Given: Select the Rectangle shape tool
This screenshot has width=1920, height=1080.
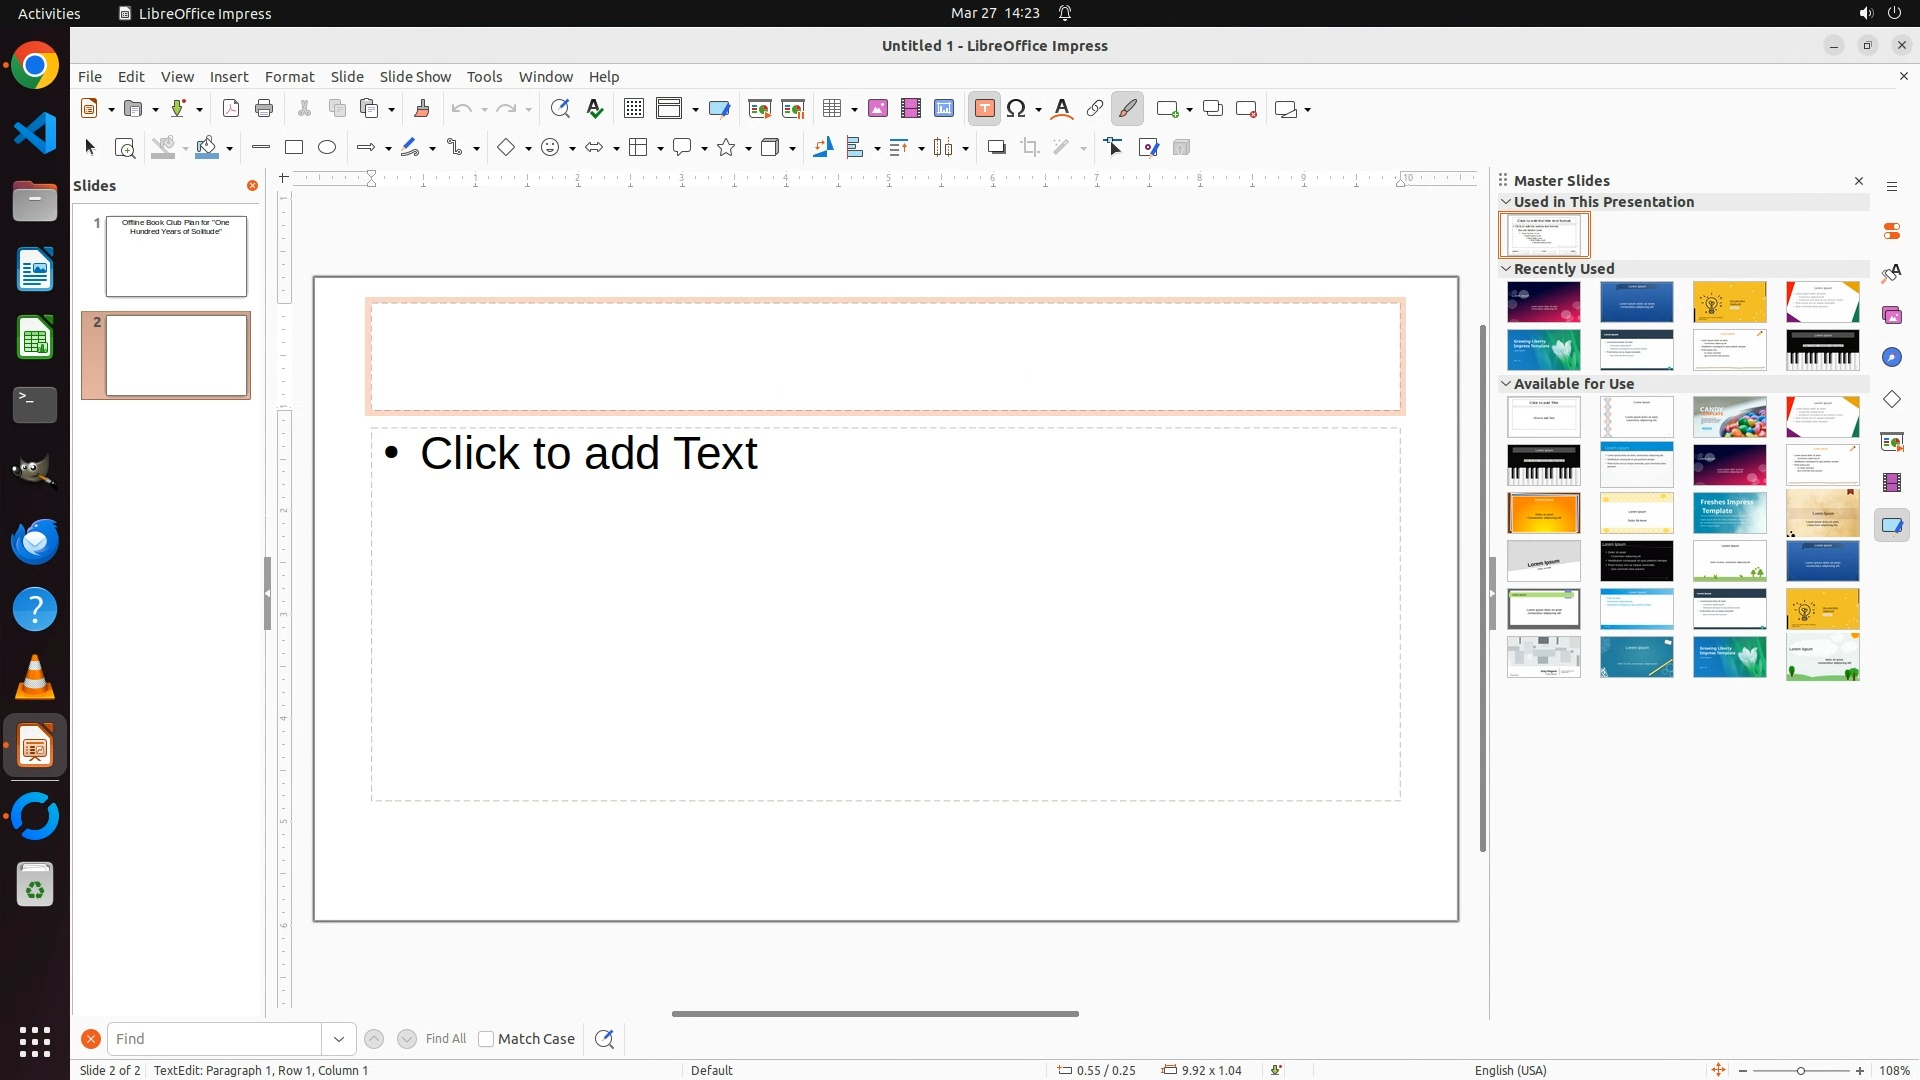Looking at the screenshot, I should coord(294,148).
